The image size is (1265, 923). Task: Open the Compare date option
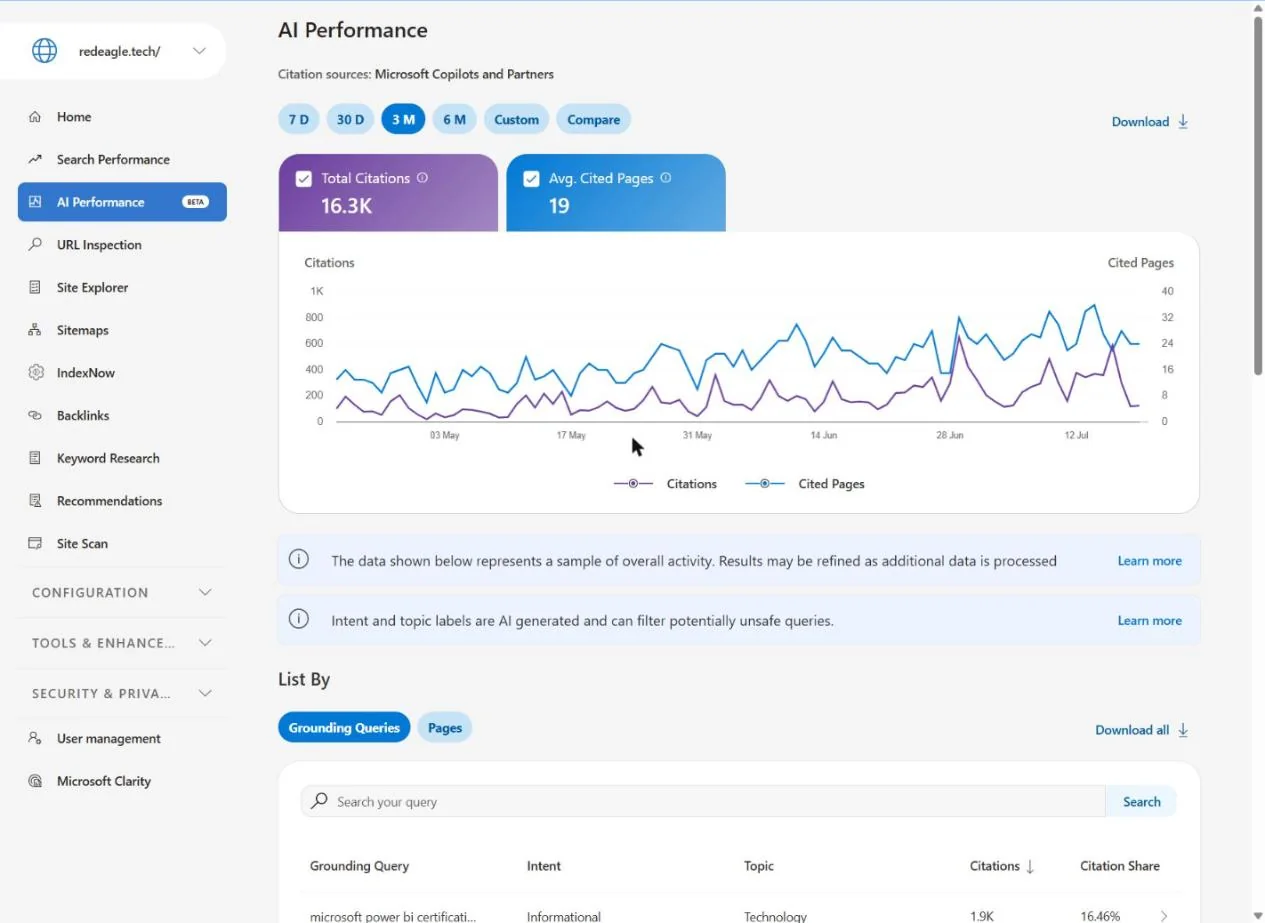594,119
